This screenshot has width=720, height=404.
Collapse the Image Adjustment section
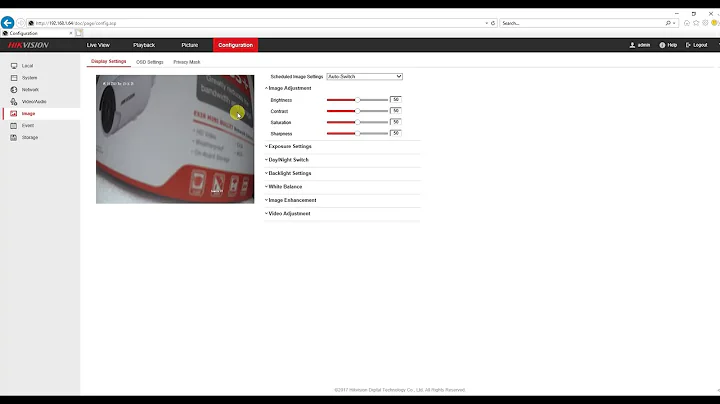pyautogui.click(x=288, y=88)
